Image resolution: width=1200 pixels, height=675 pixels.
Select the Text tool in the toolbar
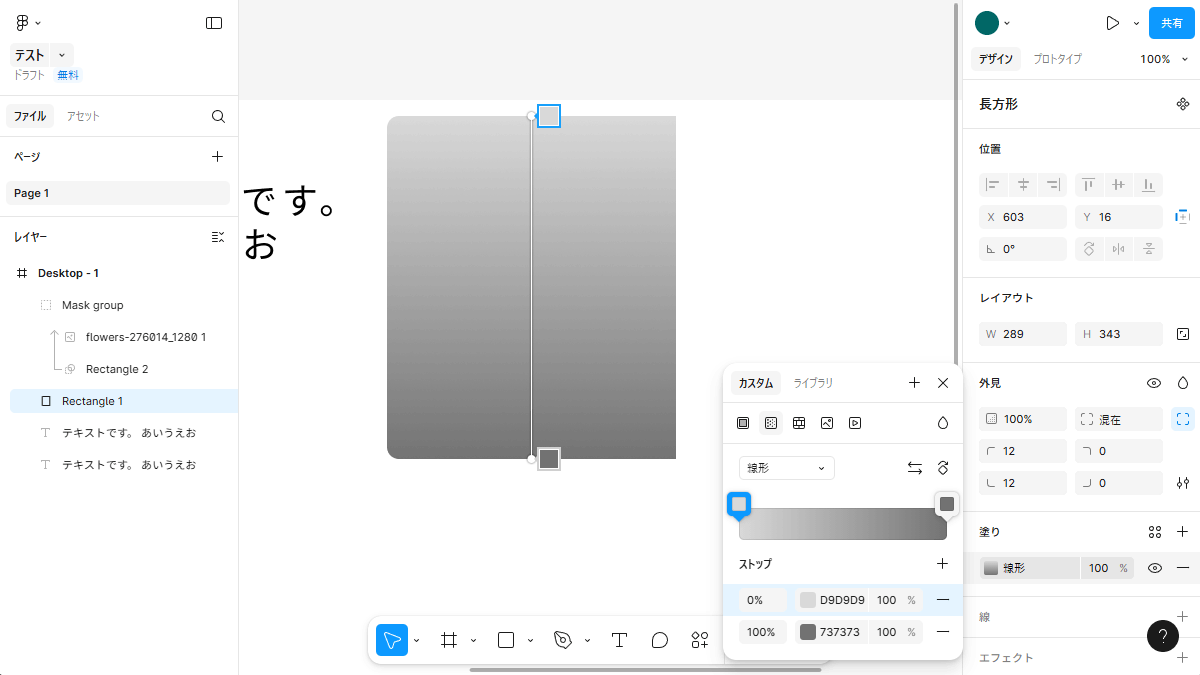click(619, 640)
